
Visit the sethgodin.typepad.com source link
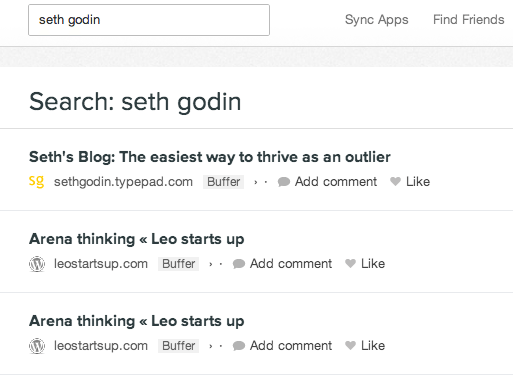click(123, 182)
